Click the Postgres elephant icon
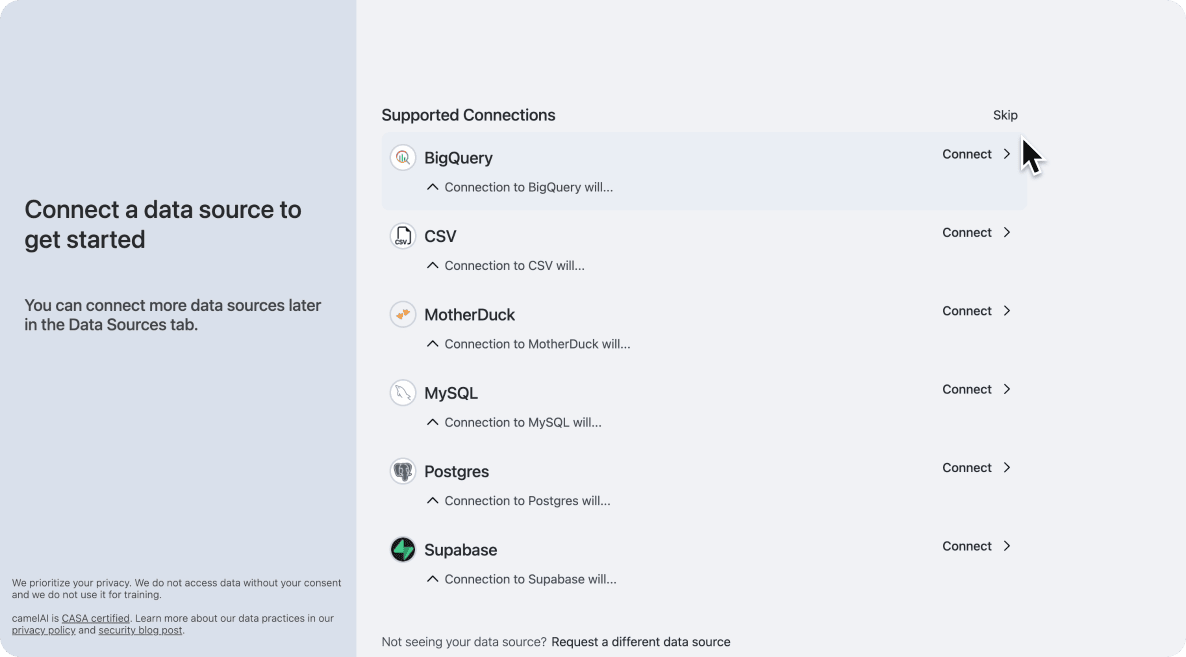The height and width of the screenshot is (657, 1186). 402,471
